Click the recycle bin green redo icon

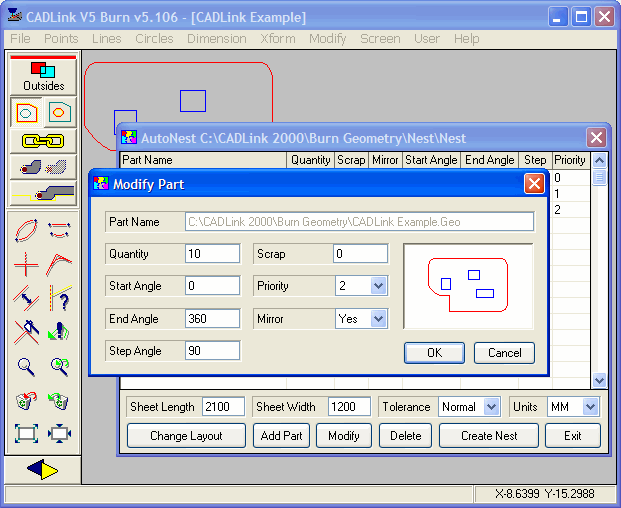pyautogui.click(x=59, y=401)
